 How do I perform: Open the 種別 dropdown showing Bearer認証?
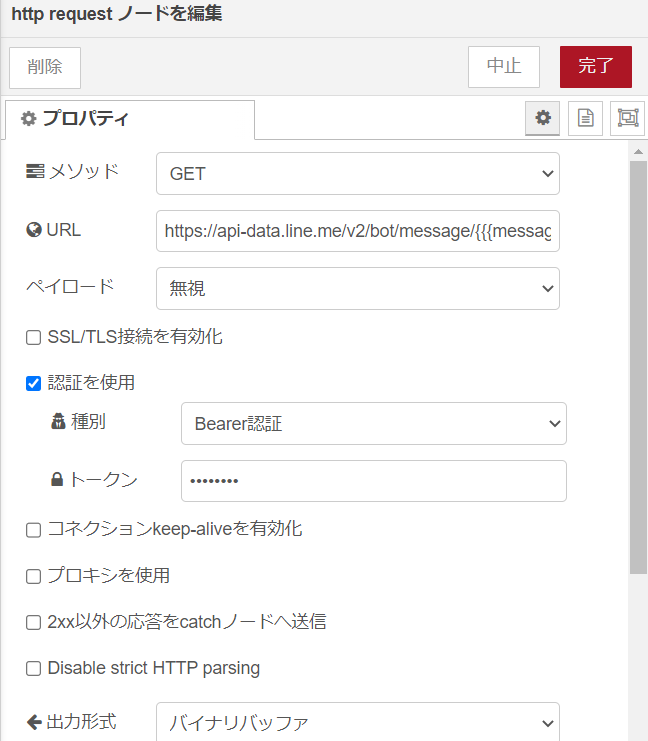click(374, 423)
